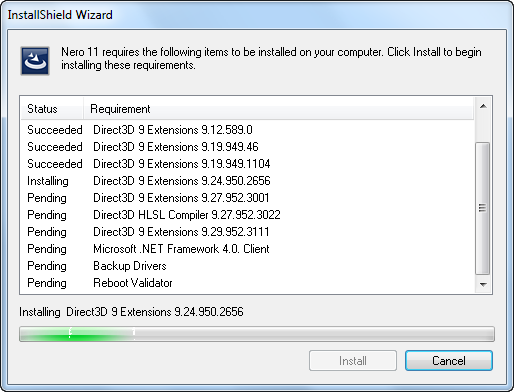Screen dimensions: 514x392
Task: Select the Direct3D 9 Extensions 9.24.950.2656 list row
Action: [247, 181]
